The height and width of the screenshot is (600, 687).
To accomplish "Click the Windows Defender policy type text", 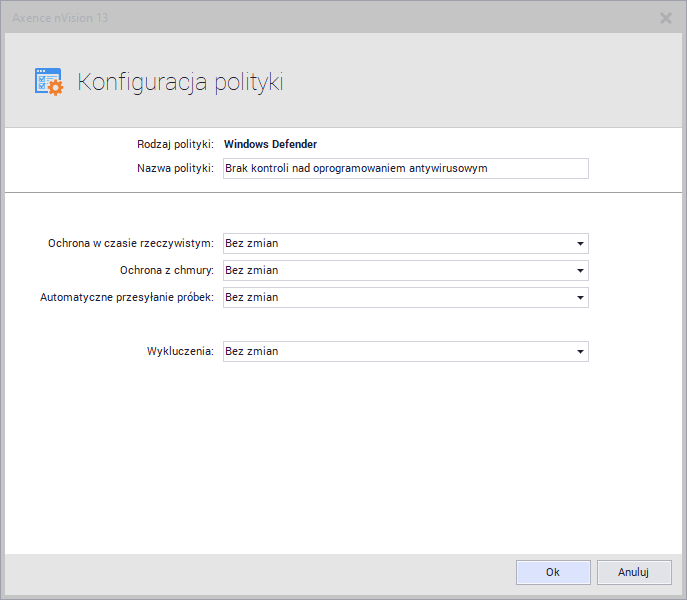I will click(270, 144).
